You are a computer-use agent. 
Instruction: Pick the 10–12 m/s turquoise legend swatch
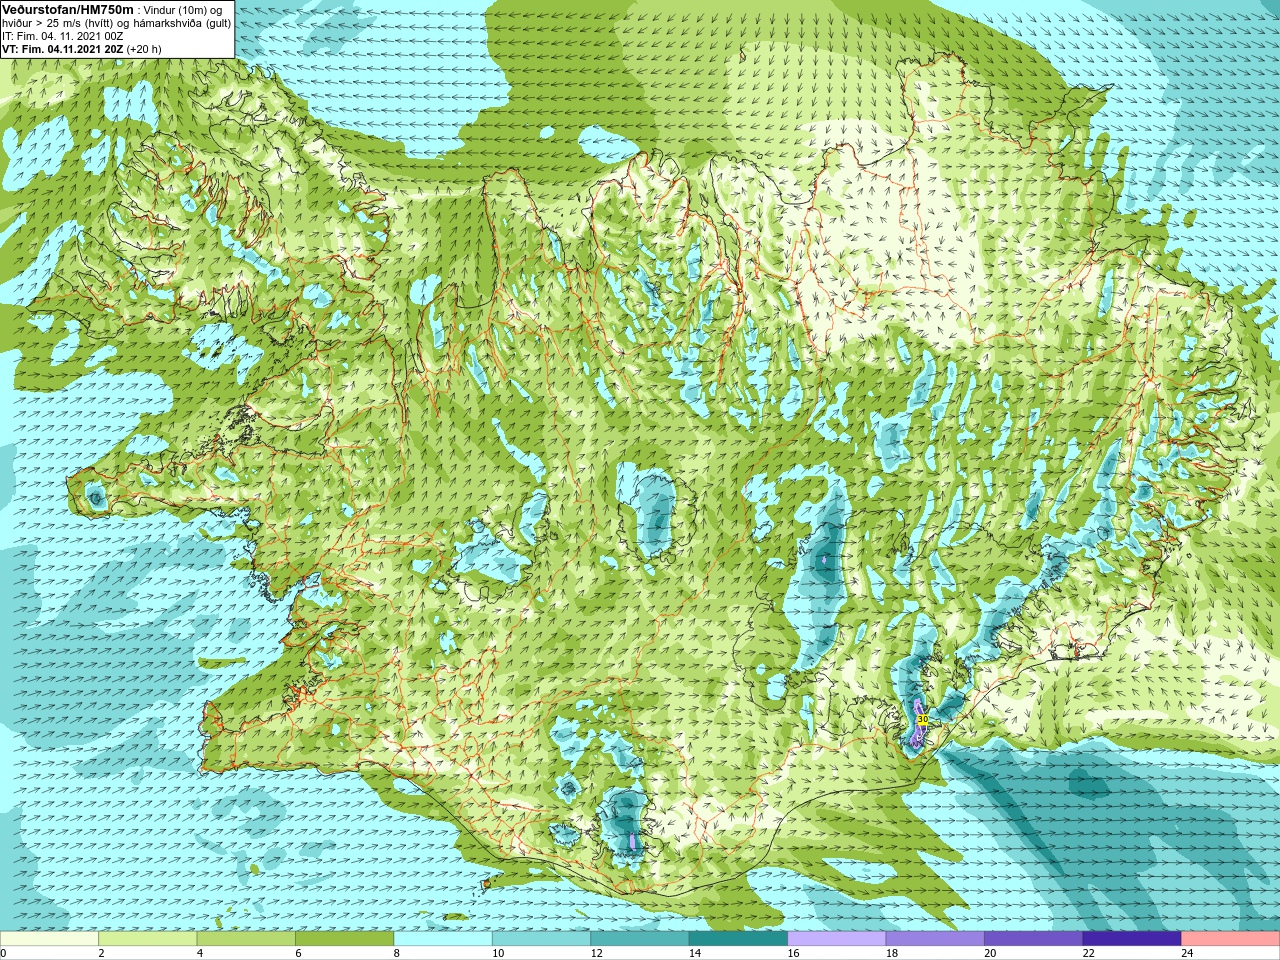point(542,939)
